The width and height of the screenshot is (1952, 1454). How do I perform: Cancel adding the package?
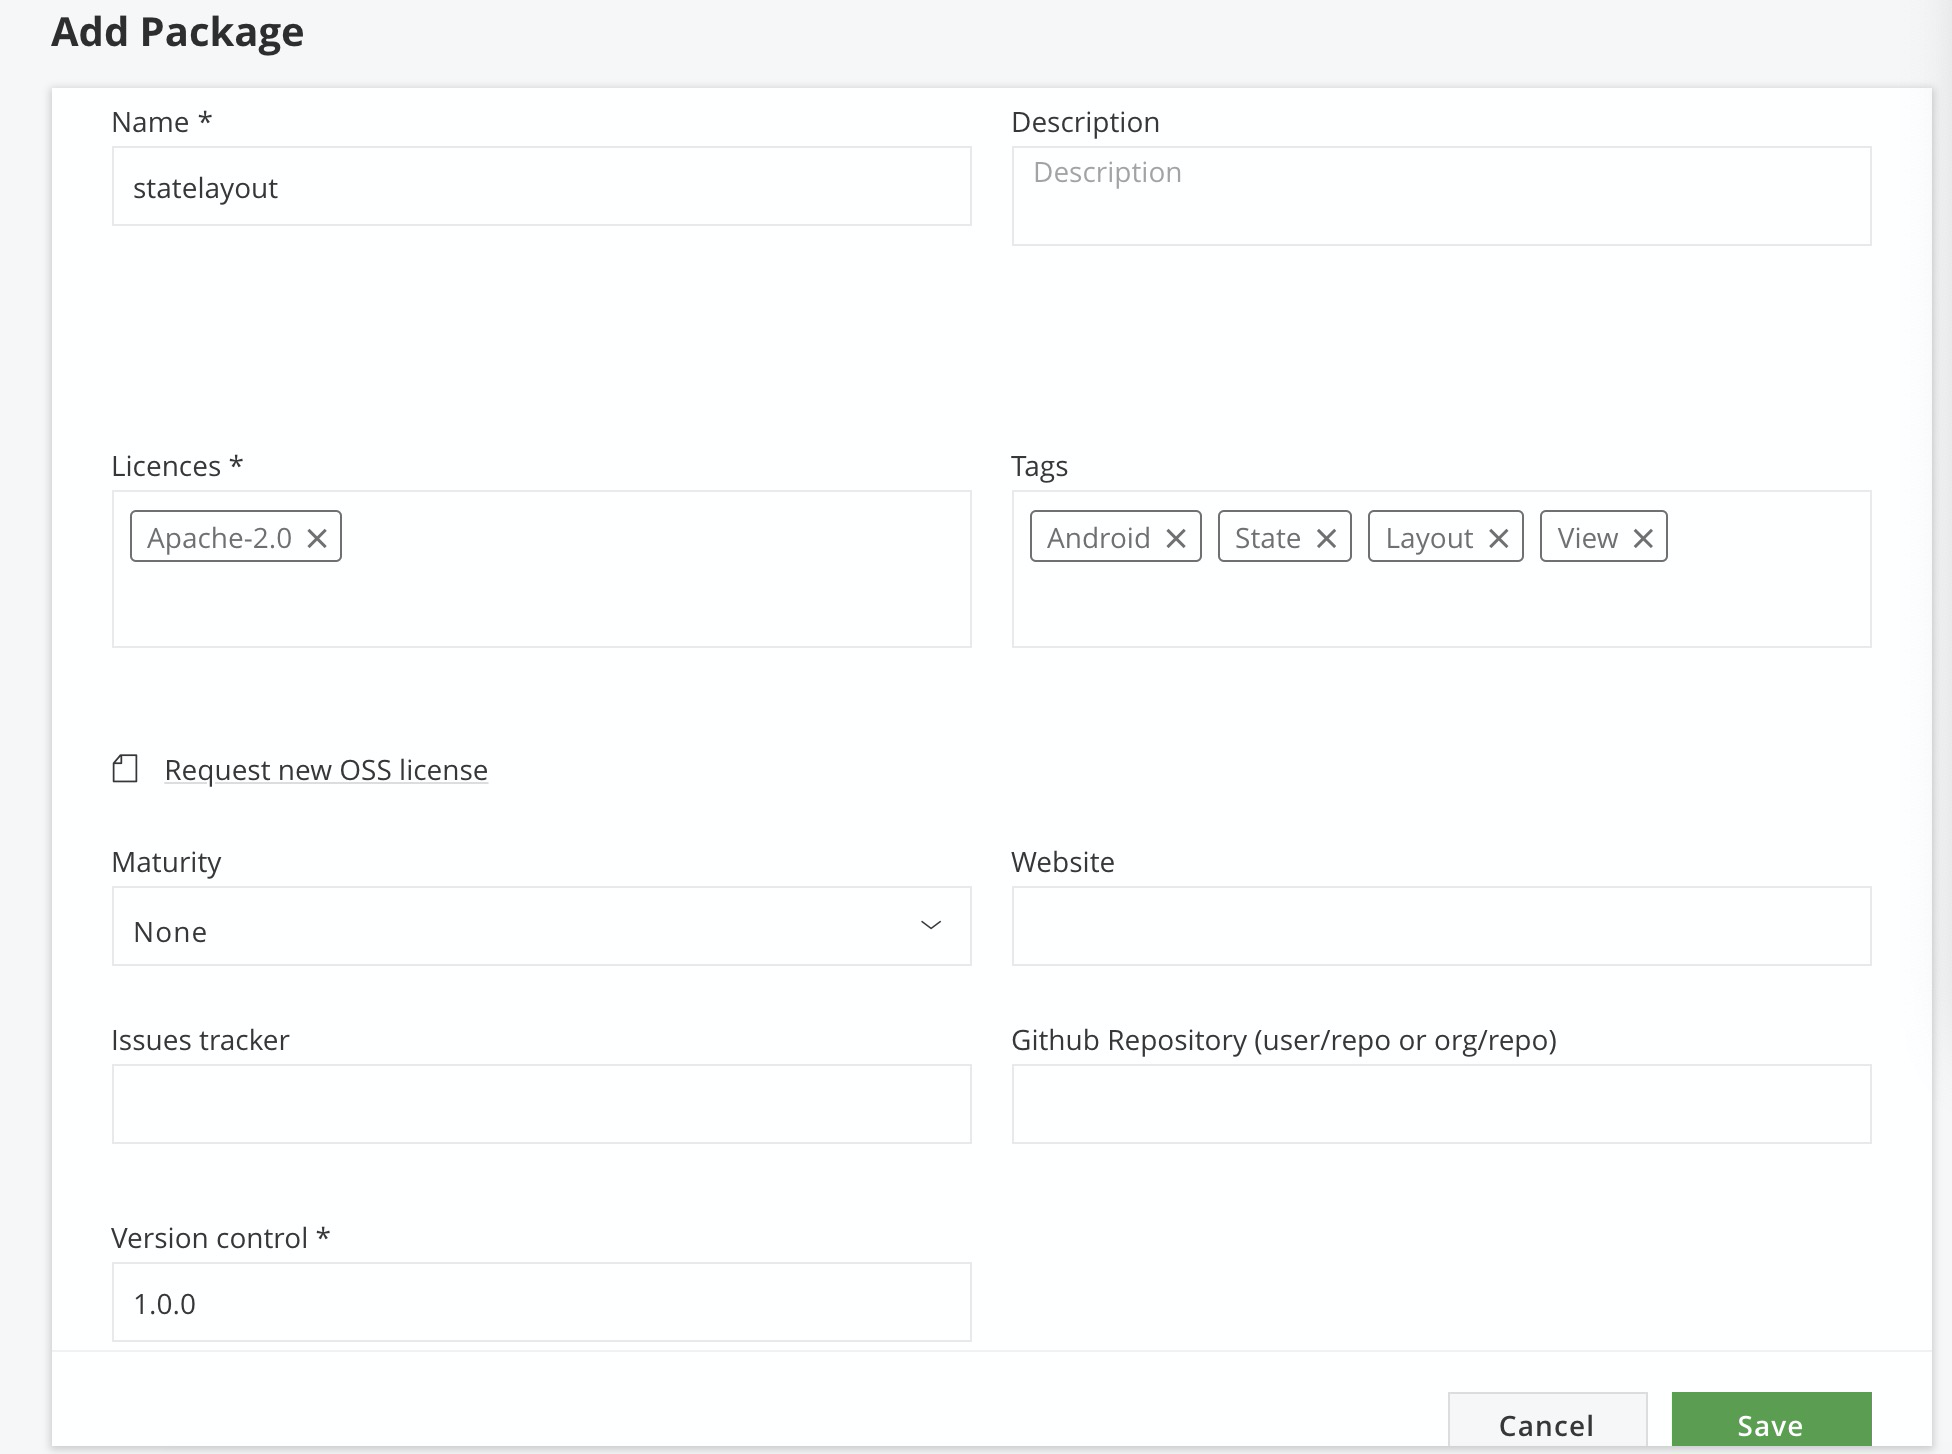(1546, 1422)
